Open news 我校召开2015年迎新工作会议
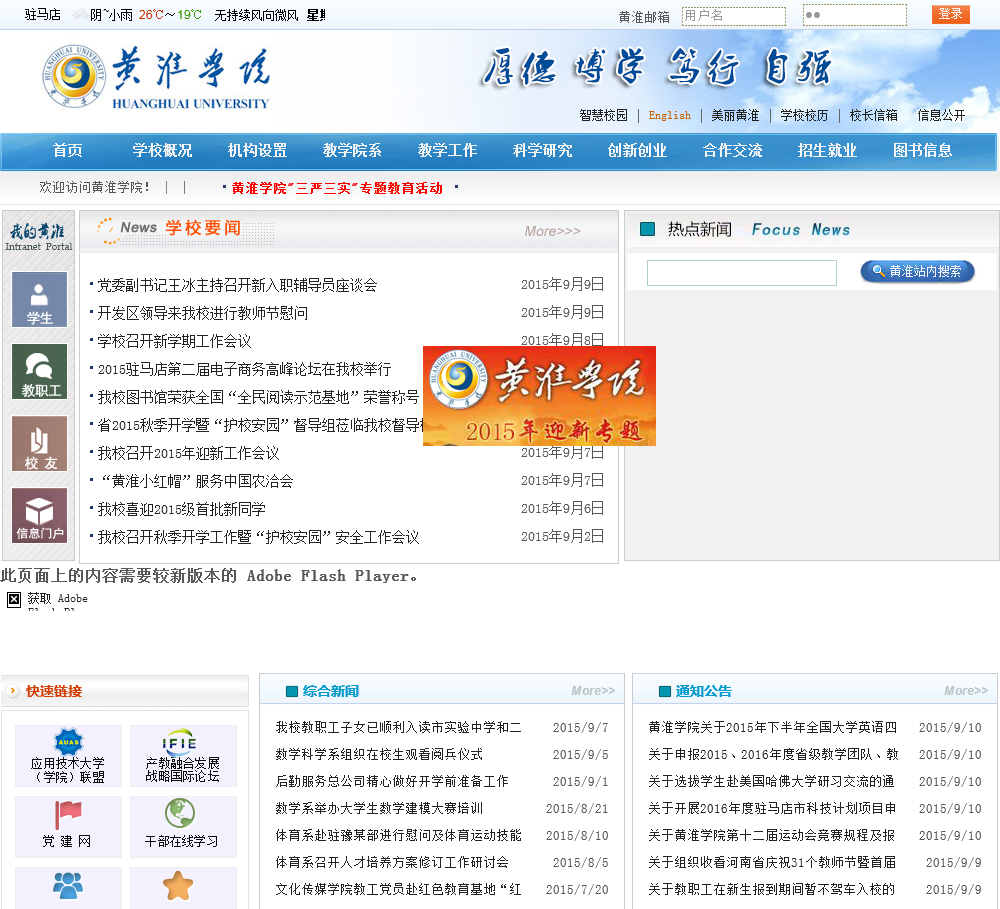The width and height of the screenshot is (1000, 909). [188, 454]
